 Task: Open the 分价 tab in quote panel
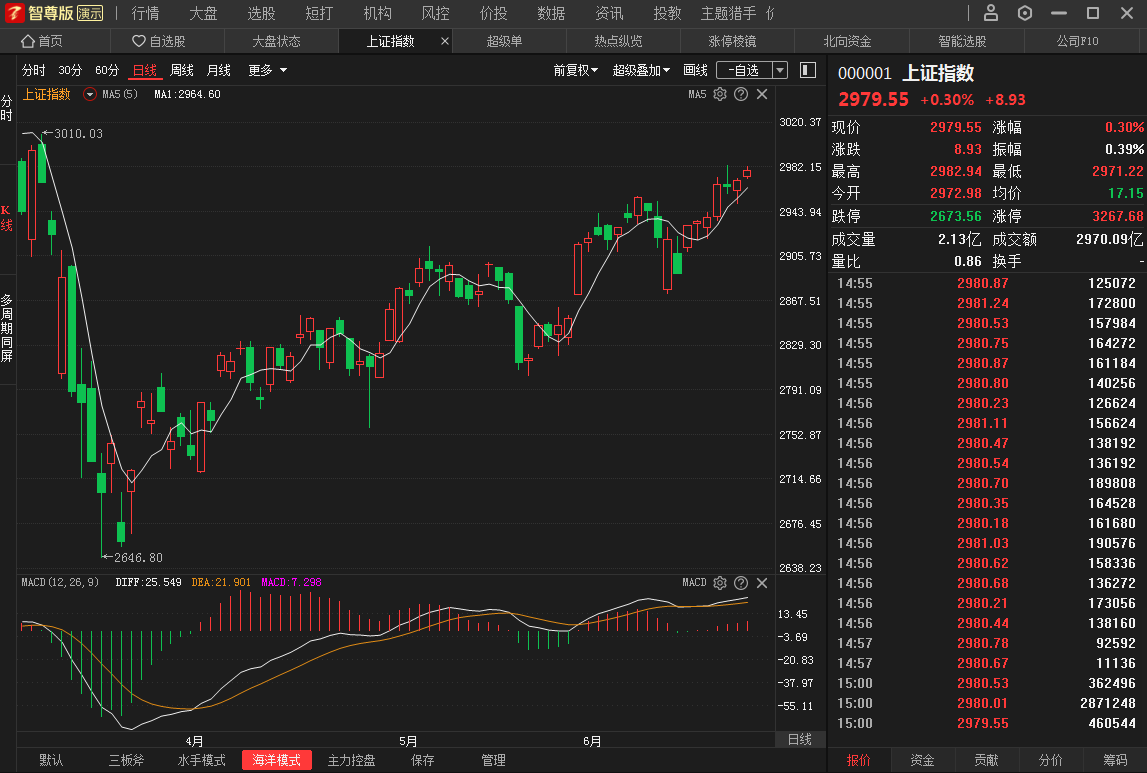(x=1050, y=761)
